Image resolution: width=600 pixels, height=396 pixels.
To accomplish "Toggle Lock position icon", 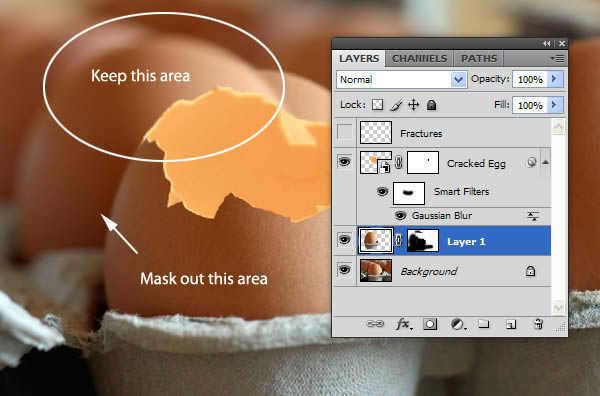I will [x=414, y=105].
